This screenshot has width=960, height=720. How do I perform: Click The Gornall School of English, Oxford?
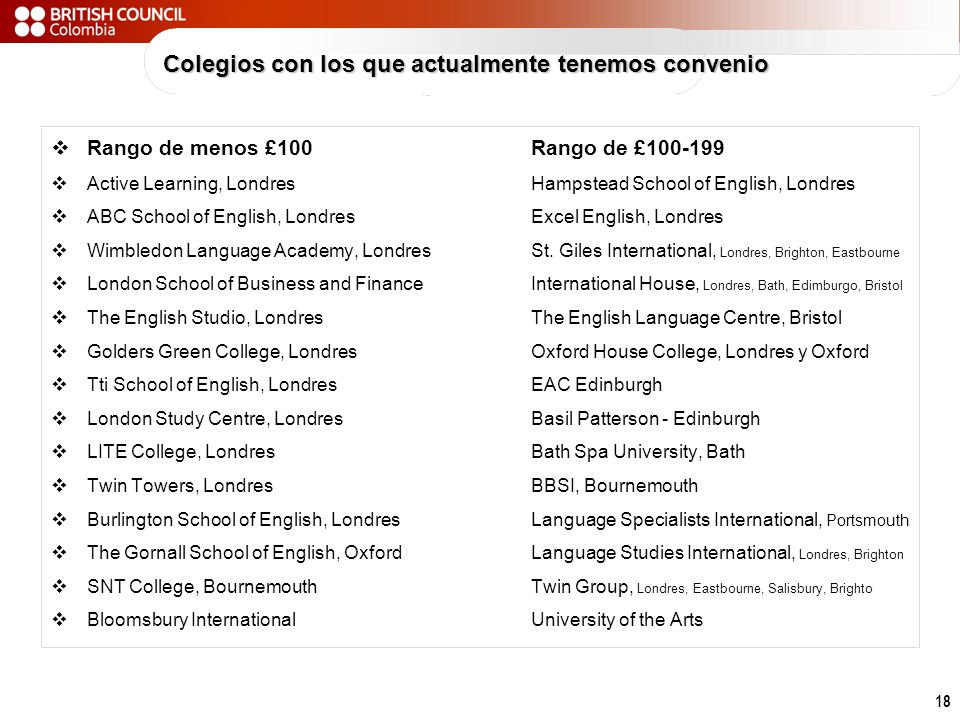[x=244, y=553]
